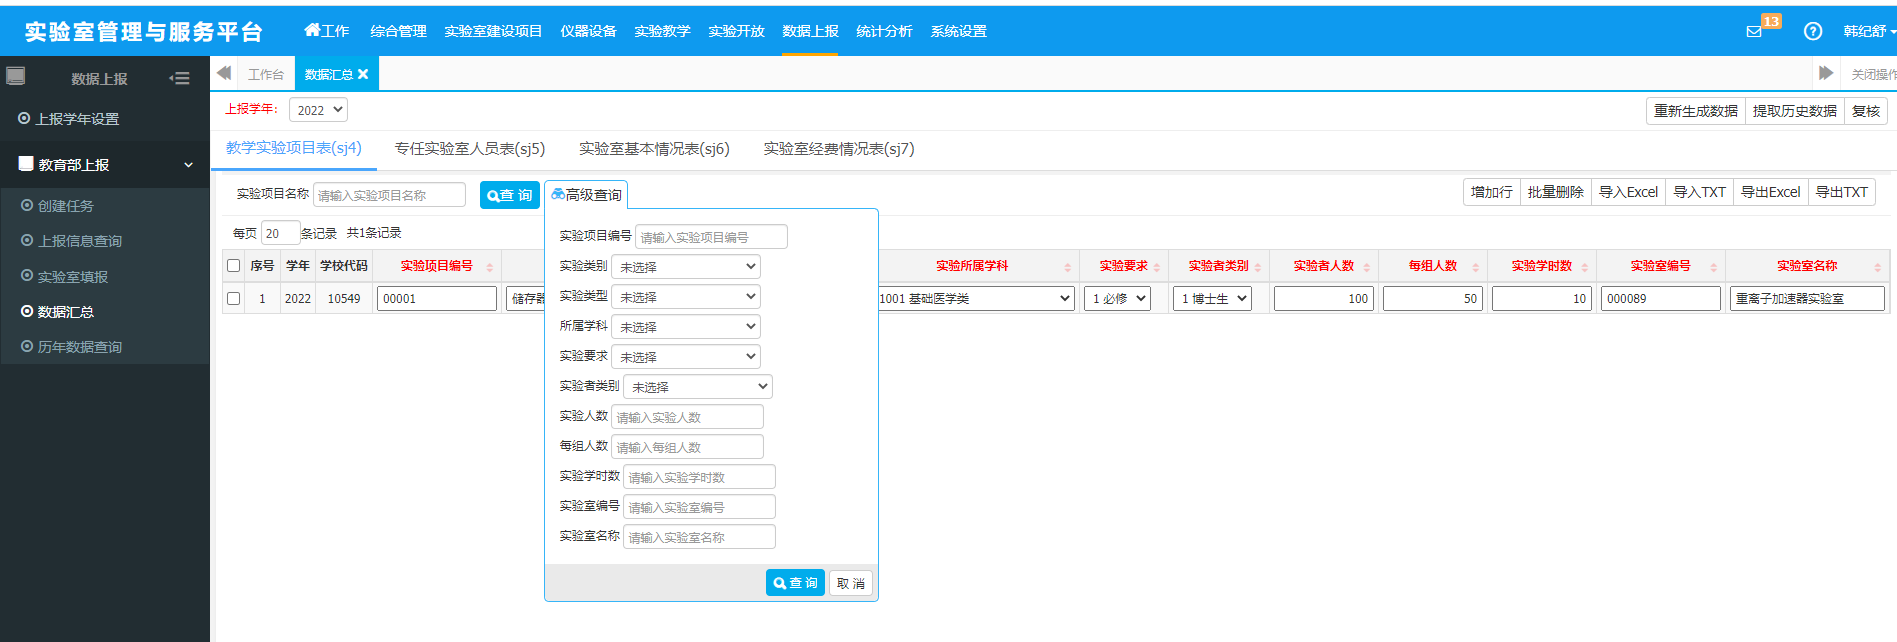Image resolution: width=1897 pixels, height=642 pixels.
Task: Cancel the advanced query panel with 取消
Action: [x=850, y=583]
